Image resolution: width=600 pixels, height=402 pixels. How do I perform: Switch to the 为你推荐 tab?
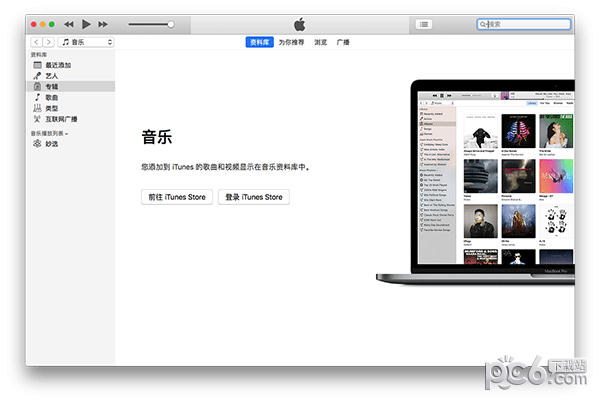tap(291, 42)
